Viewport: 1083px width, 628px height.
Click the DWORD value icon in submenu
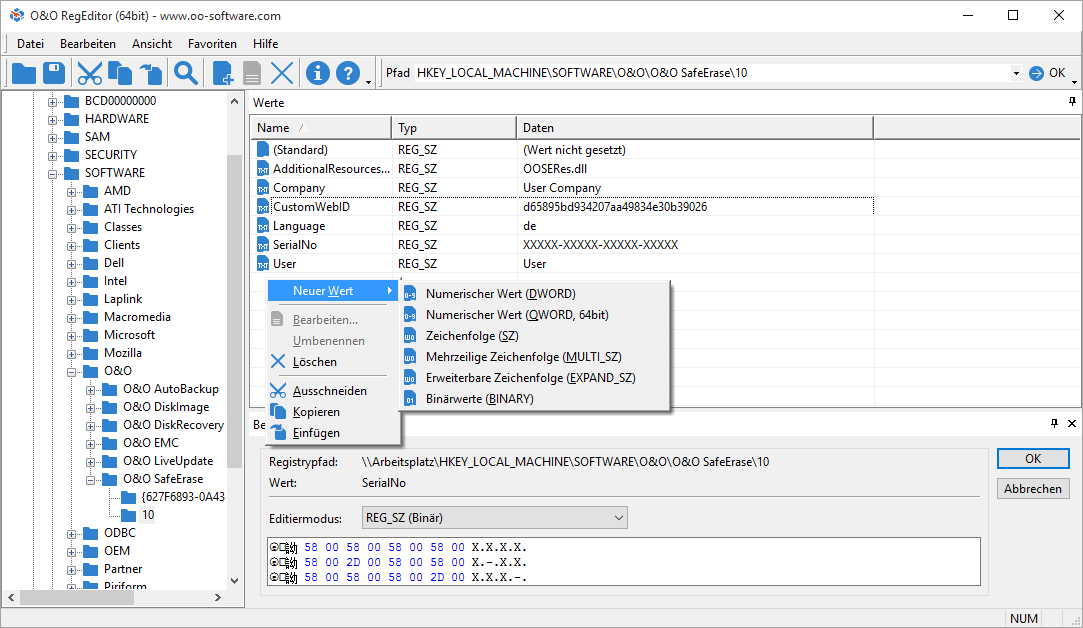coord(410,294)
